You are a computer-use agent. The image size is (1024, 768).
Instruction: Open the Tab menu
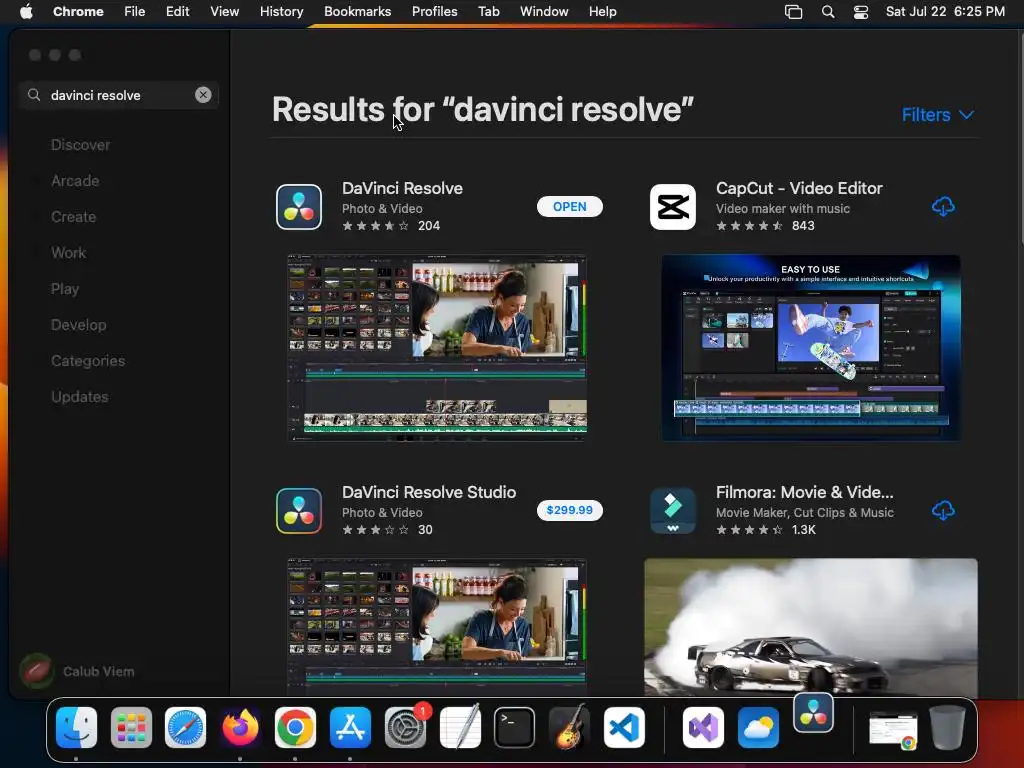pos(488,12)
